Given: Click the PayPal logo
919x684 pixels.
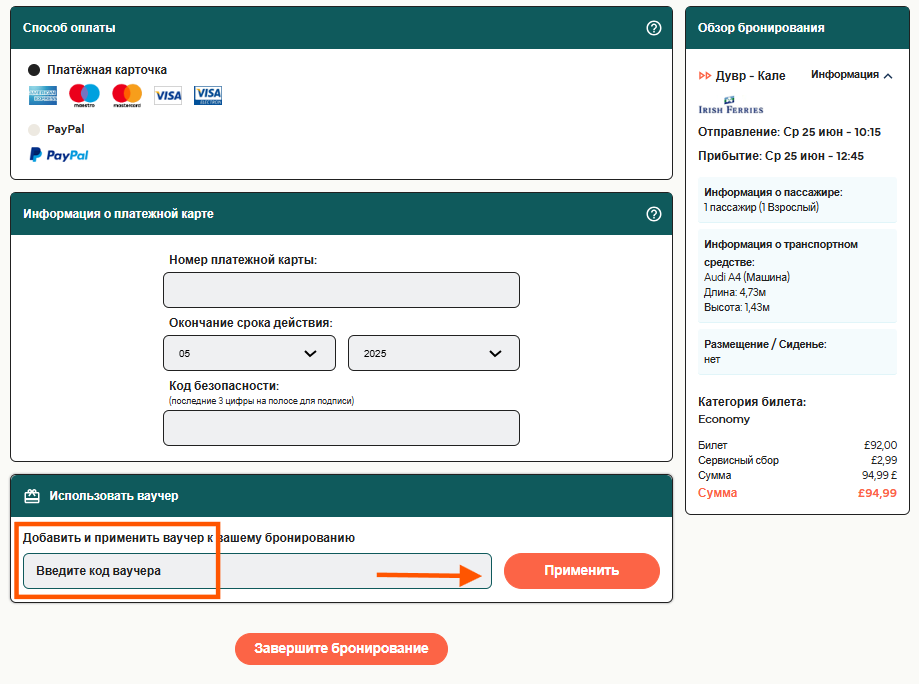Looking at the screenshot, I should tap(59, 155).
